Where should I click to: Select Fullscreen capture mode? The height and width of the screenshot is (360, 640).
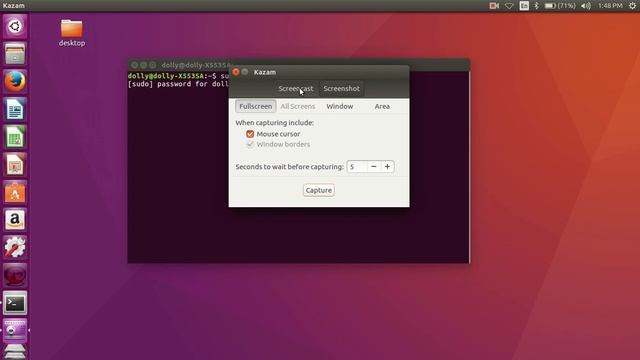[x=256, y=106]
